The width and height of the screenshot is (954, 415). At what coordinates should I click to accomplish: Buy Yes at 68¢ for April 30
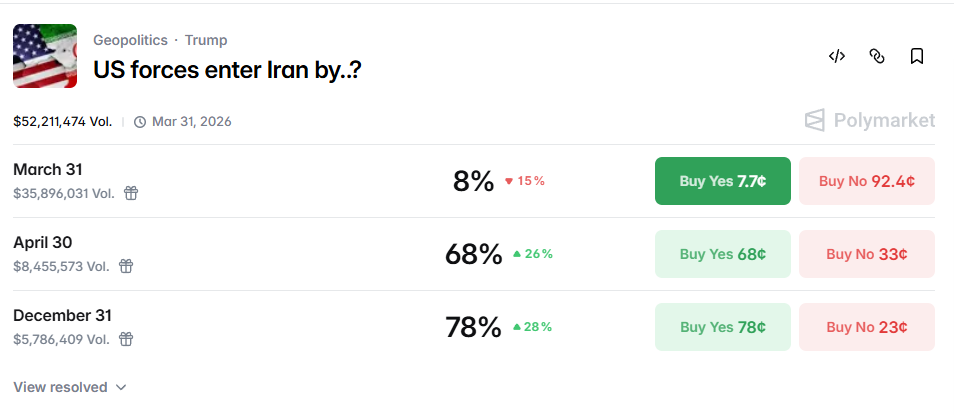coord(722,254)
